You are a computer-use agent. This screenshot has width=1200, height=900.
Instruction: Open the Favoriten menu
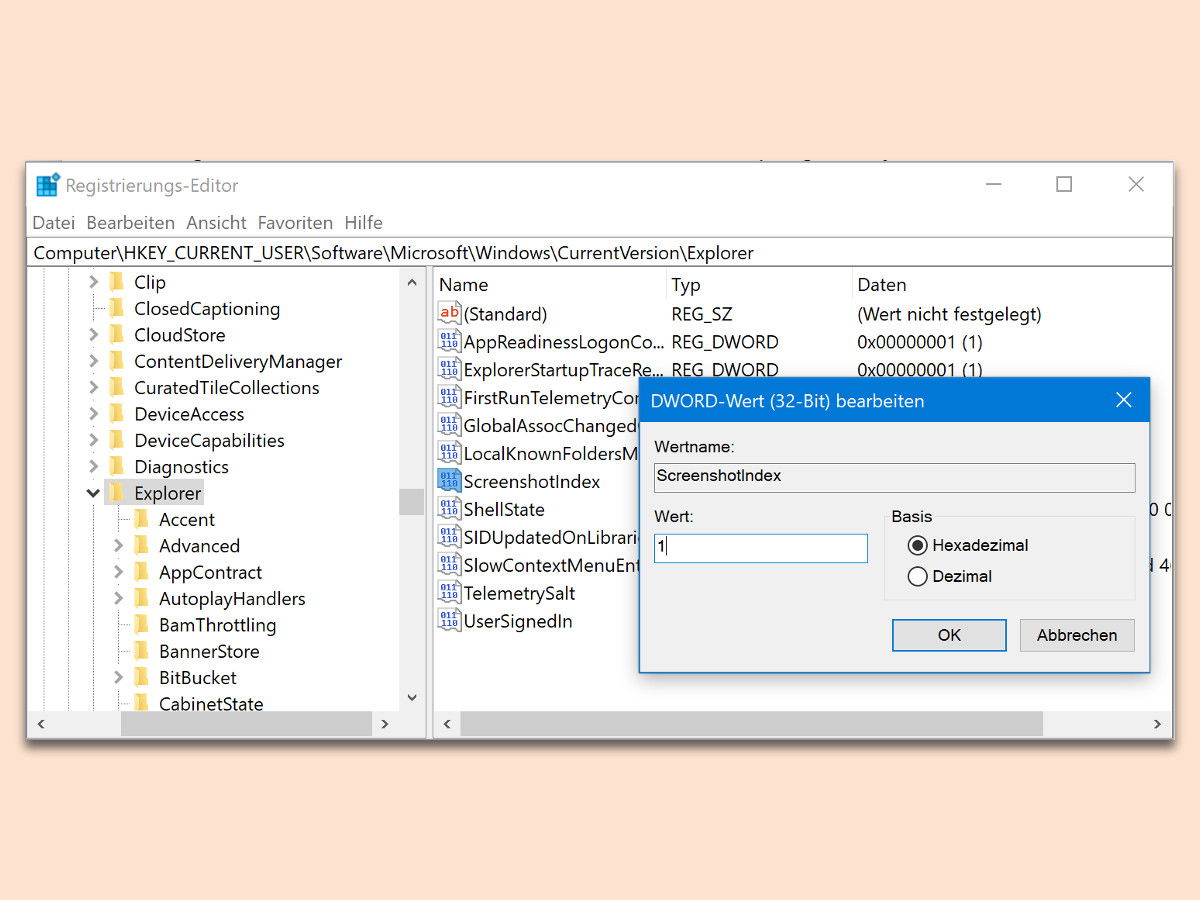295,223
